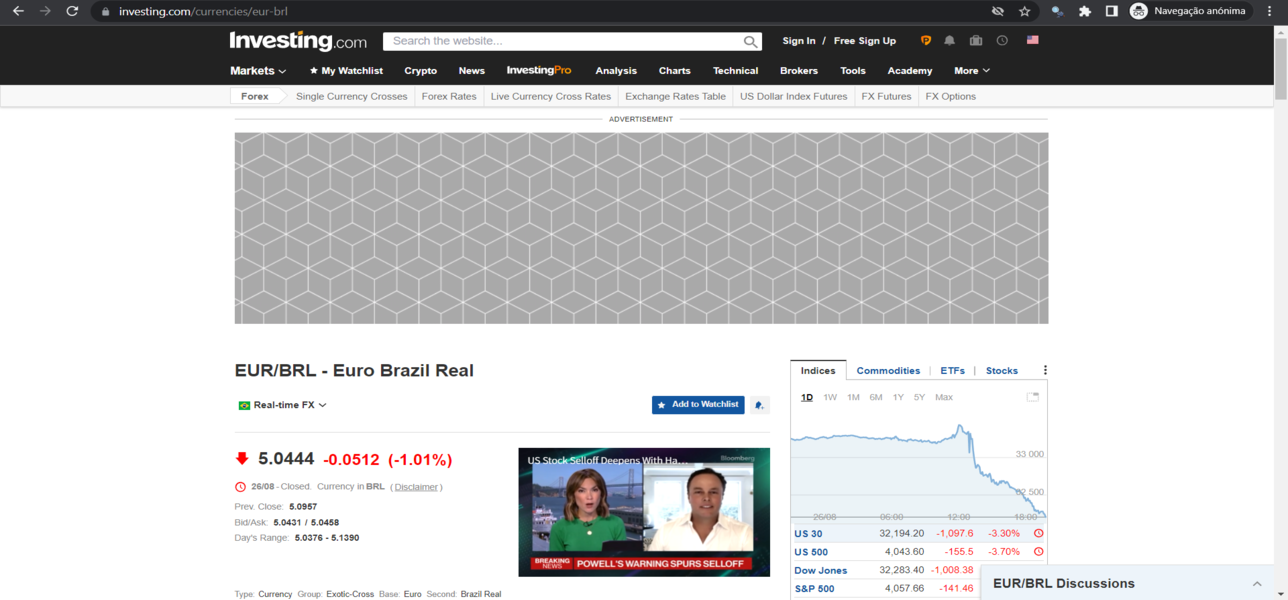Switch to the Stocks tab

[x=1002, y=371]
